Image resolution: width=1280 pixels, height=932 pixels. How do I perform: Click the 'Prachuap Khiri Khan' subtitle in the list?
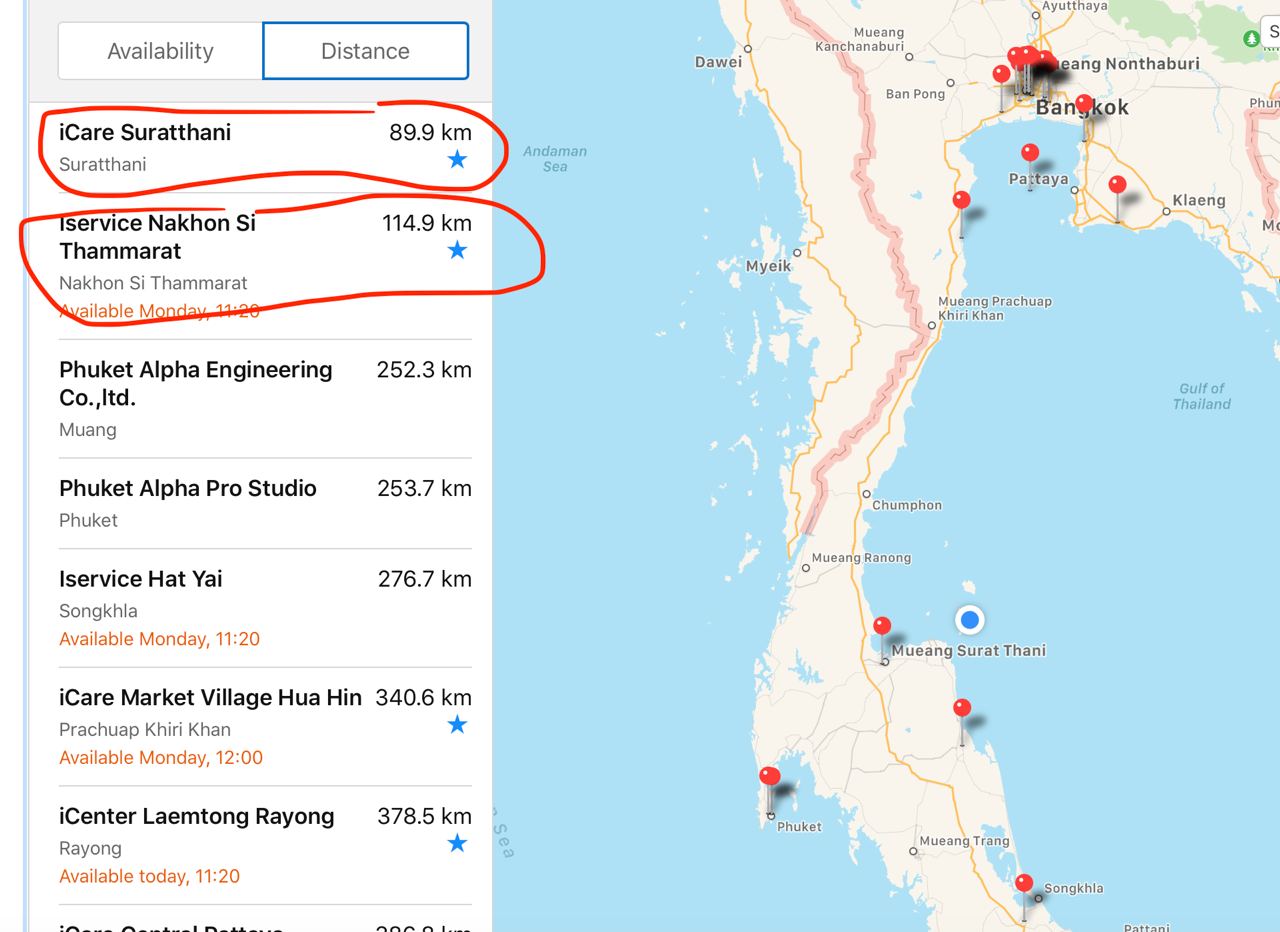click(x=145, y=730)
